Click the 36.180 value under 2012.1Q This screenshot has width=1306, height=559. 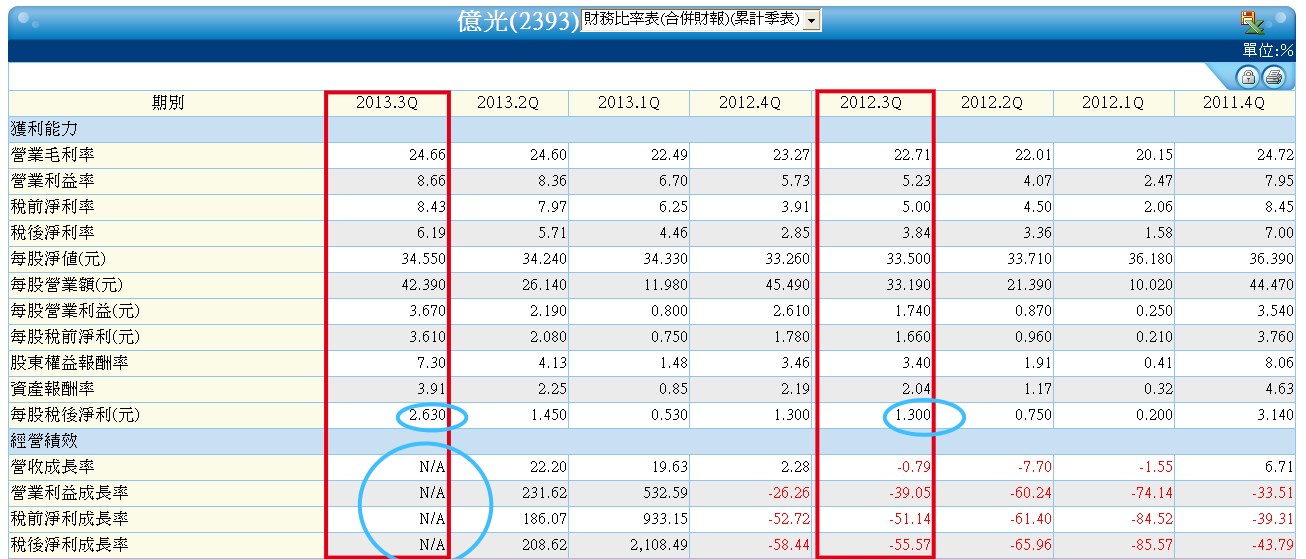[1149, 259]
